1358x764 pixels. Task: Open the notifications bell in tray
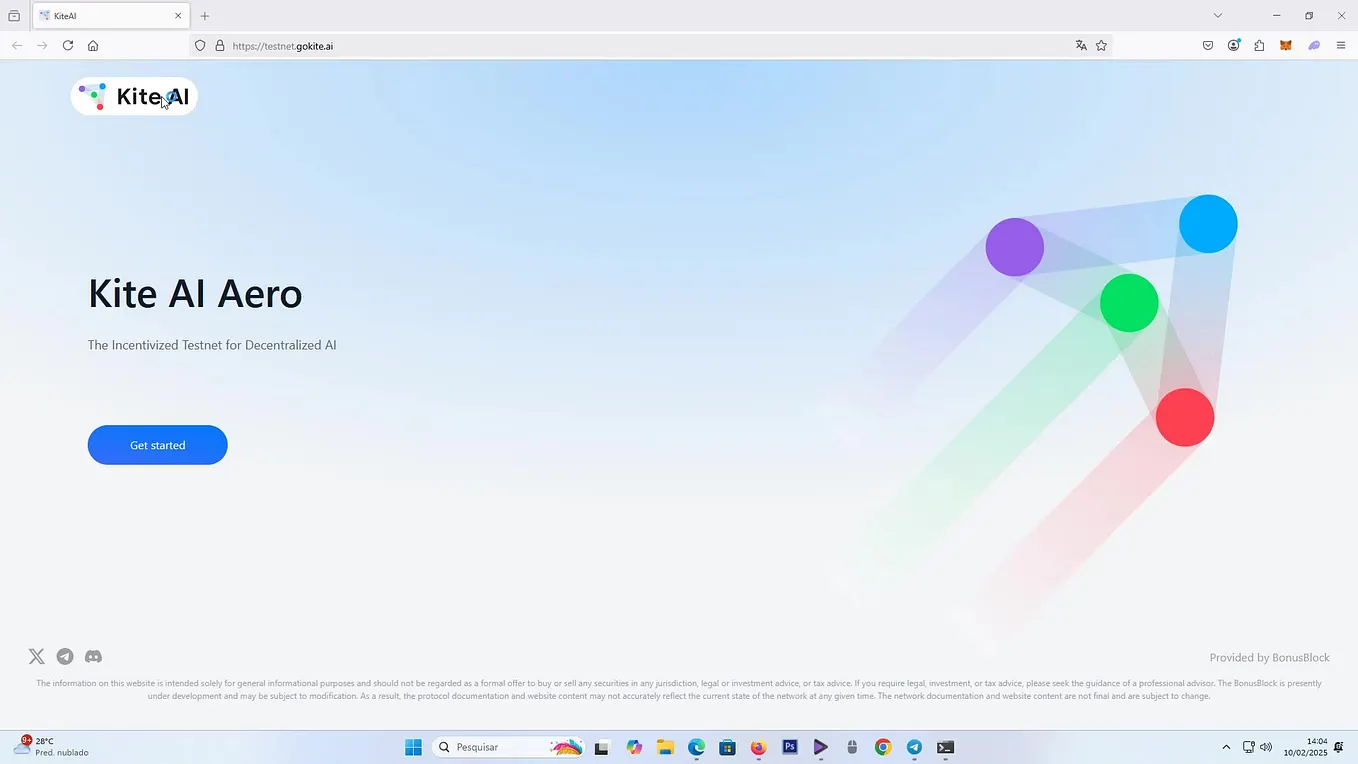click(1339, 747)
